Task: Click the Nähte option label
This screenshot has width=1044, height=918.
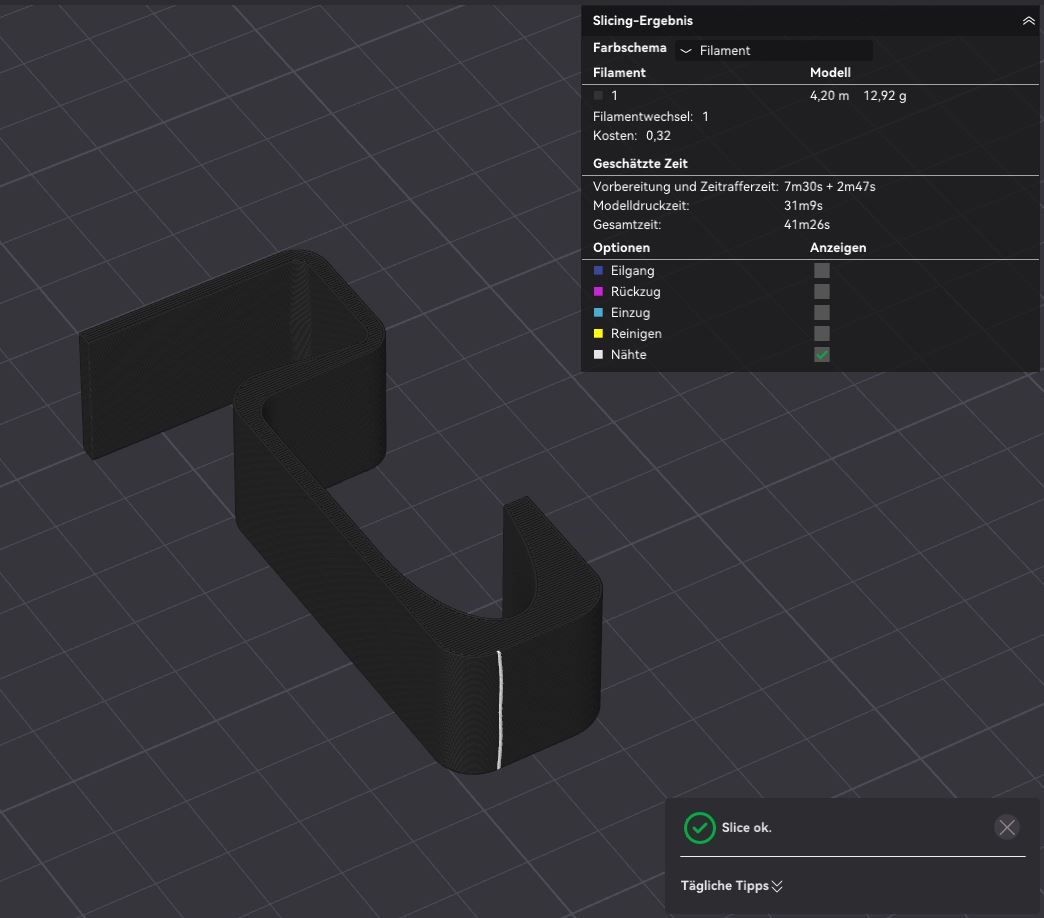Action: point(629,354)
